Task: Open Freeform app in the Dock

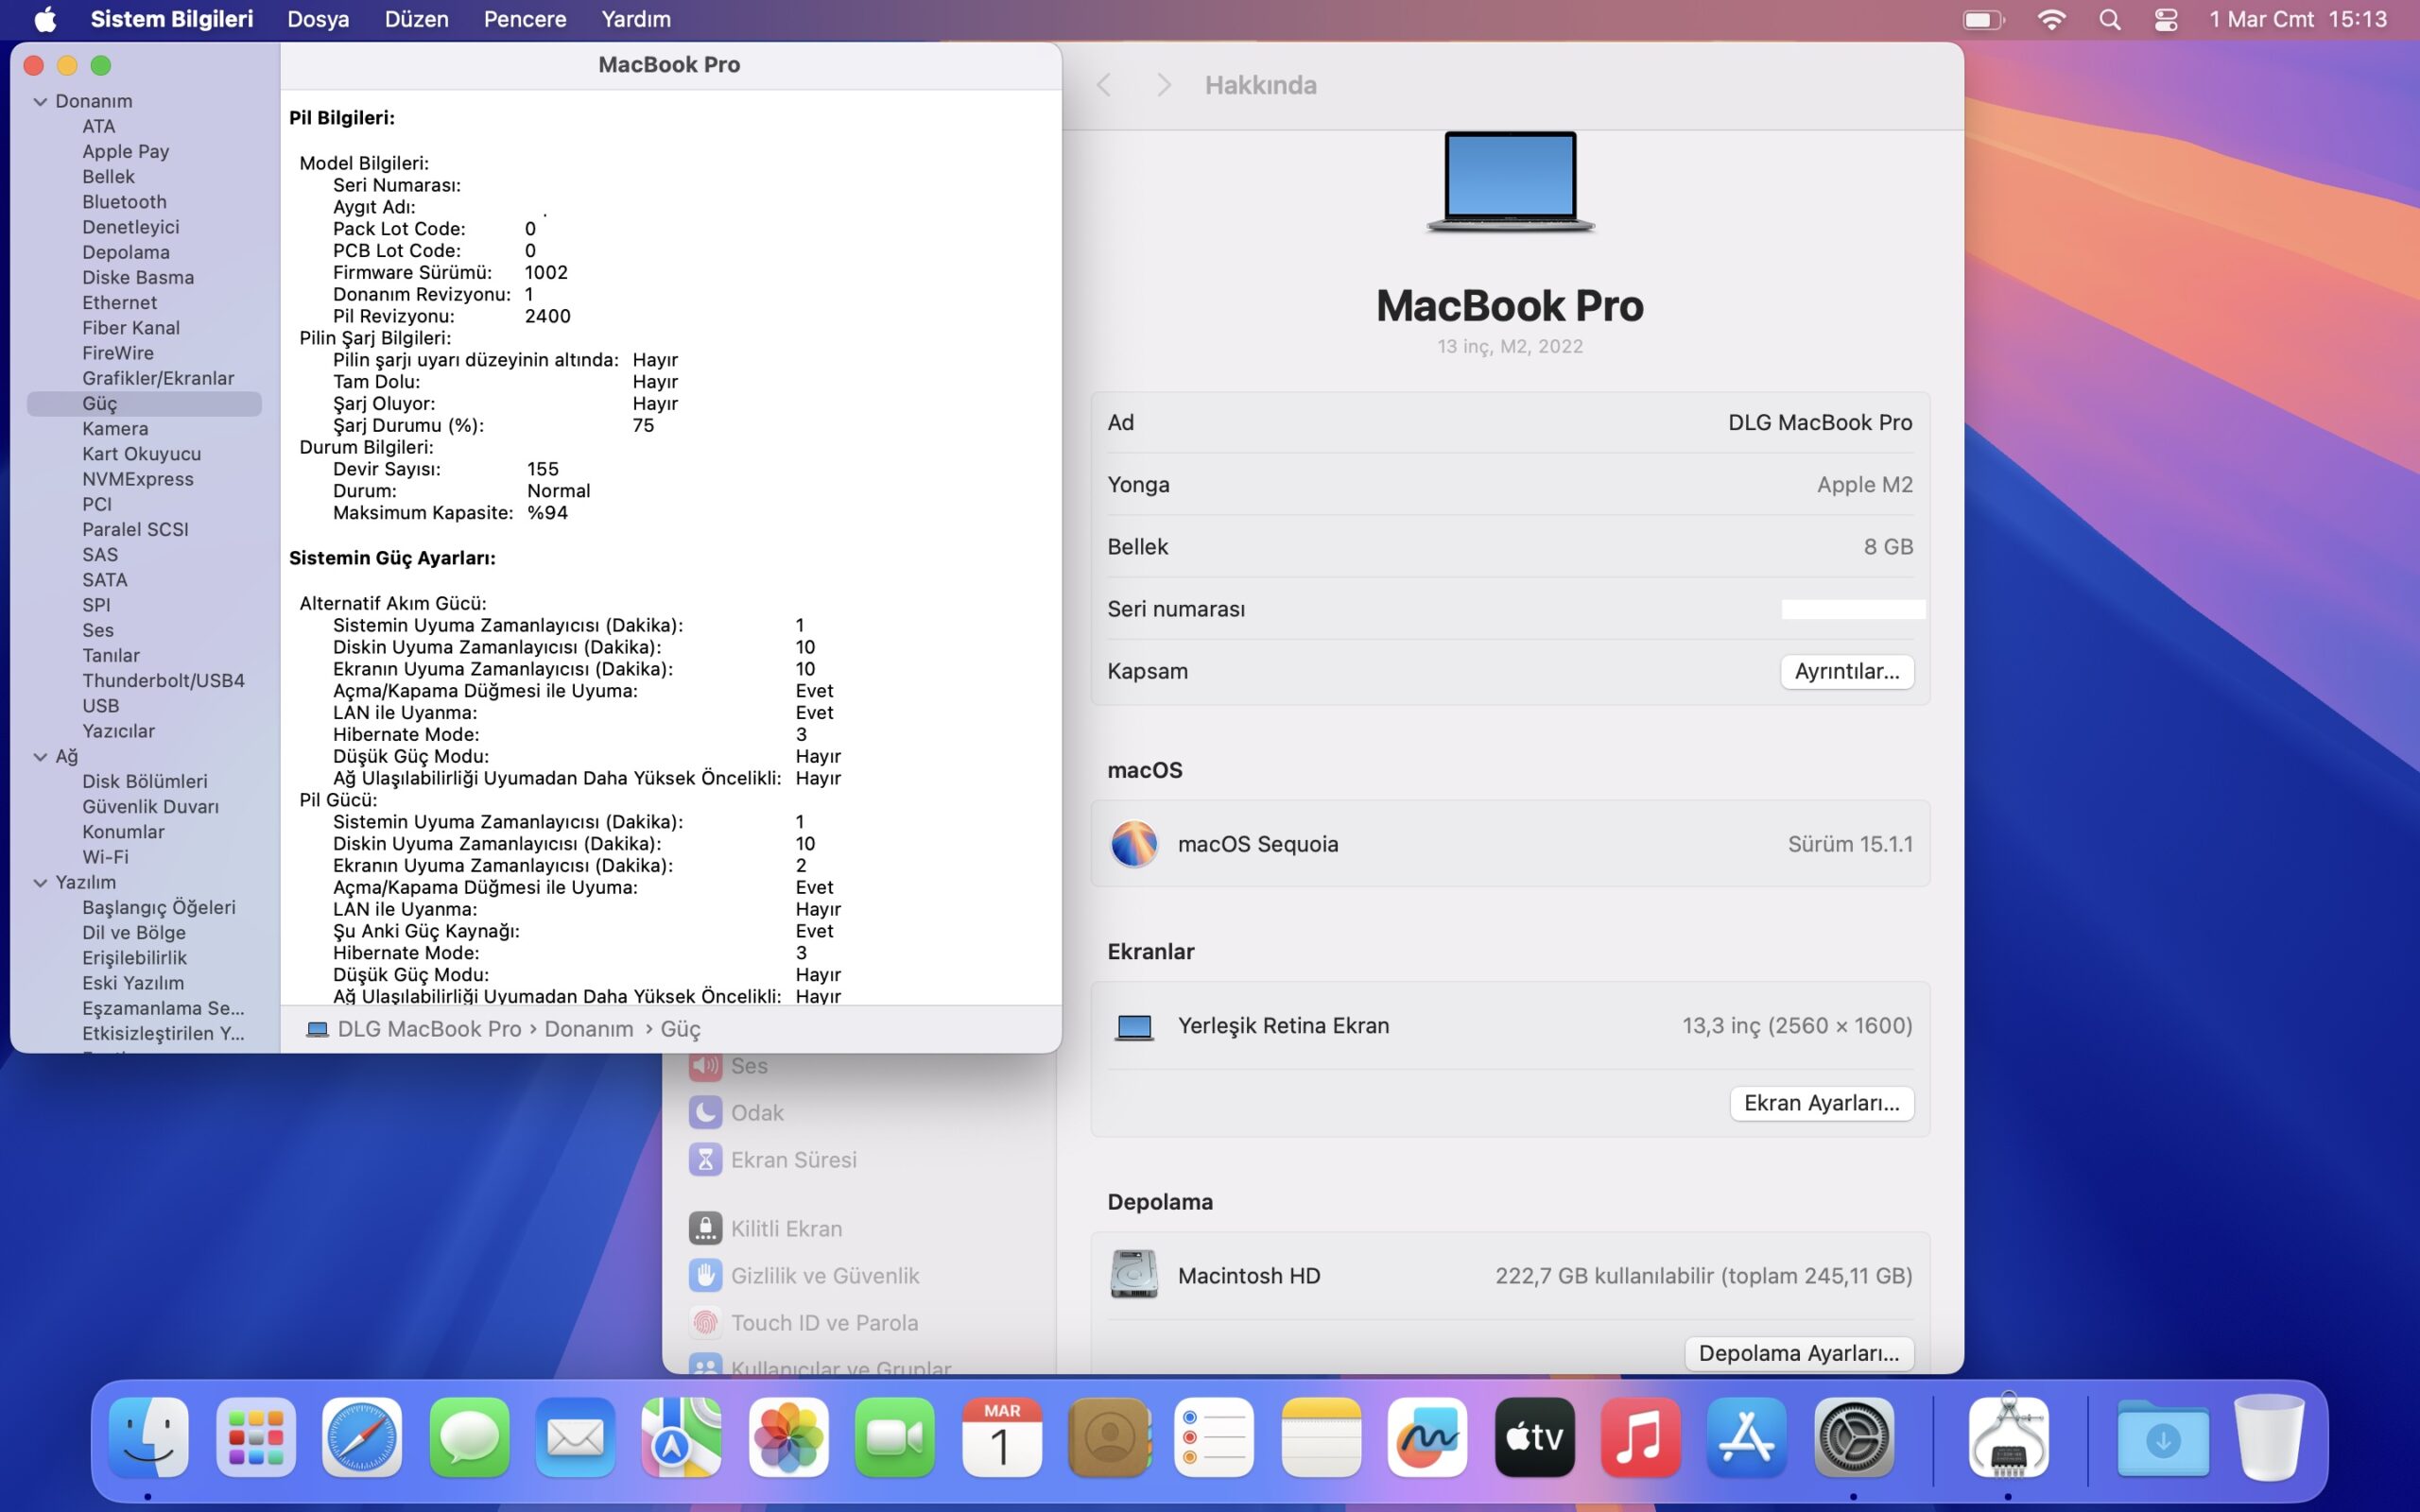Action: coord(1427,1438)
